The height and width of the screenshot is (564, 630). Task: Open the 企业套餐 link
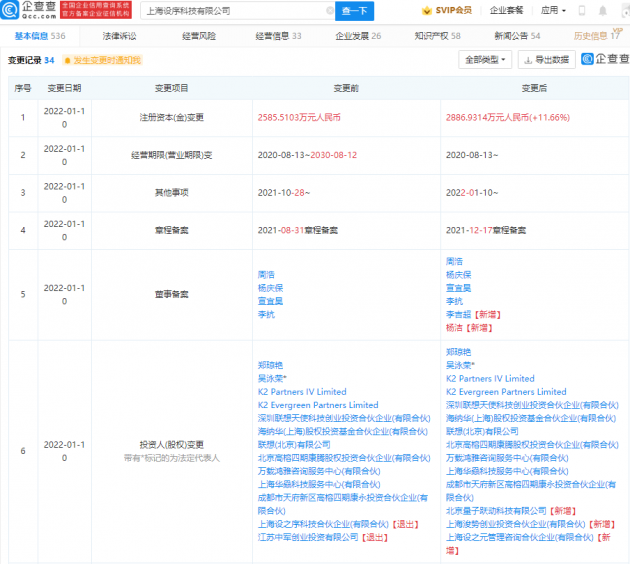506,10
